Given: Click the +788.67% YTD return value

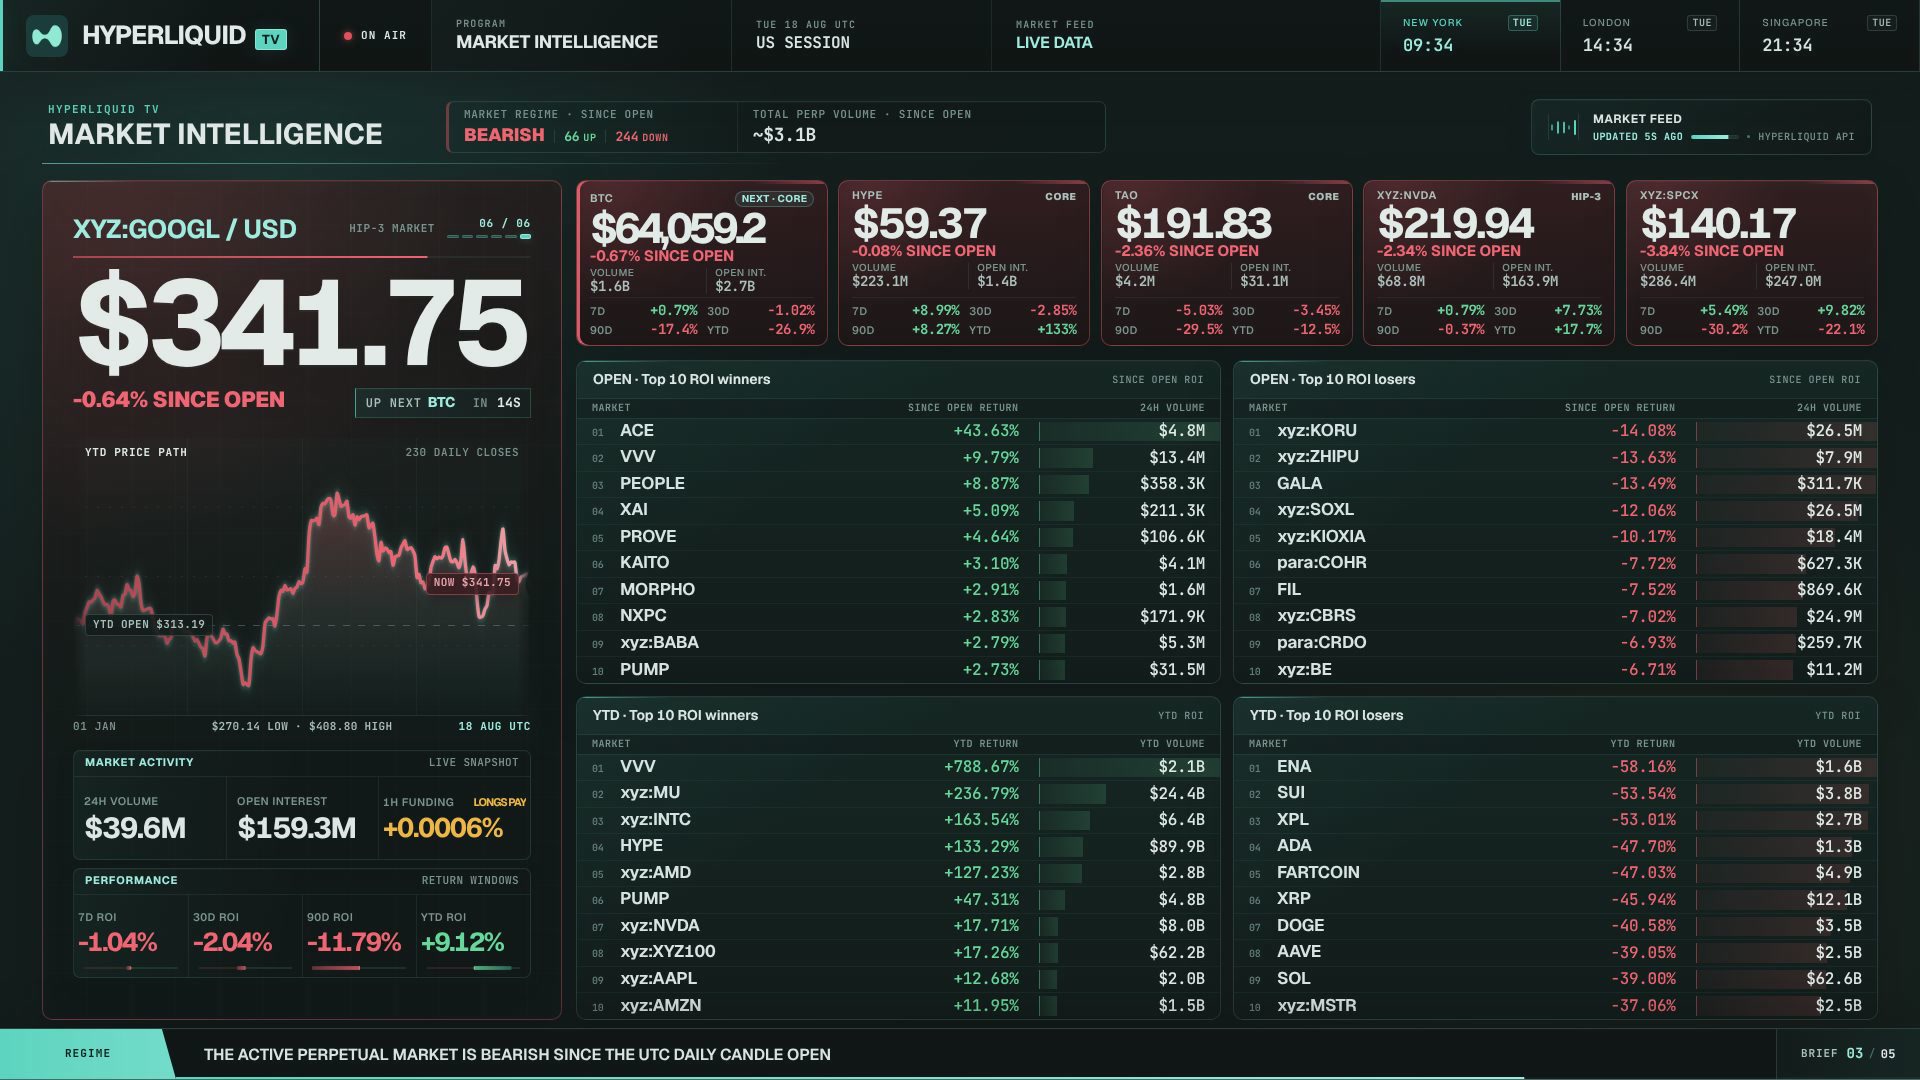Looking at the screenshot, I should pyautogui.click(x=981, y=767).
